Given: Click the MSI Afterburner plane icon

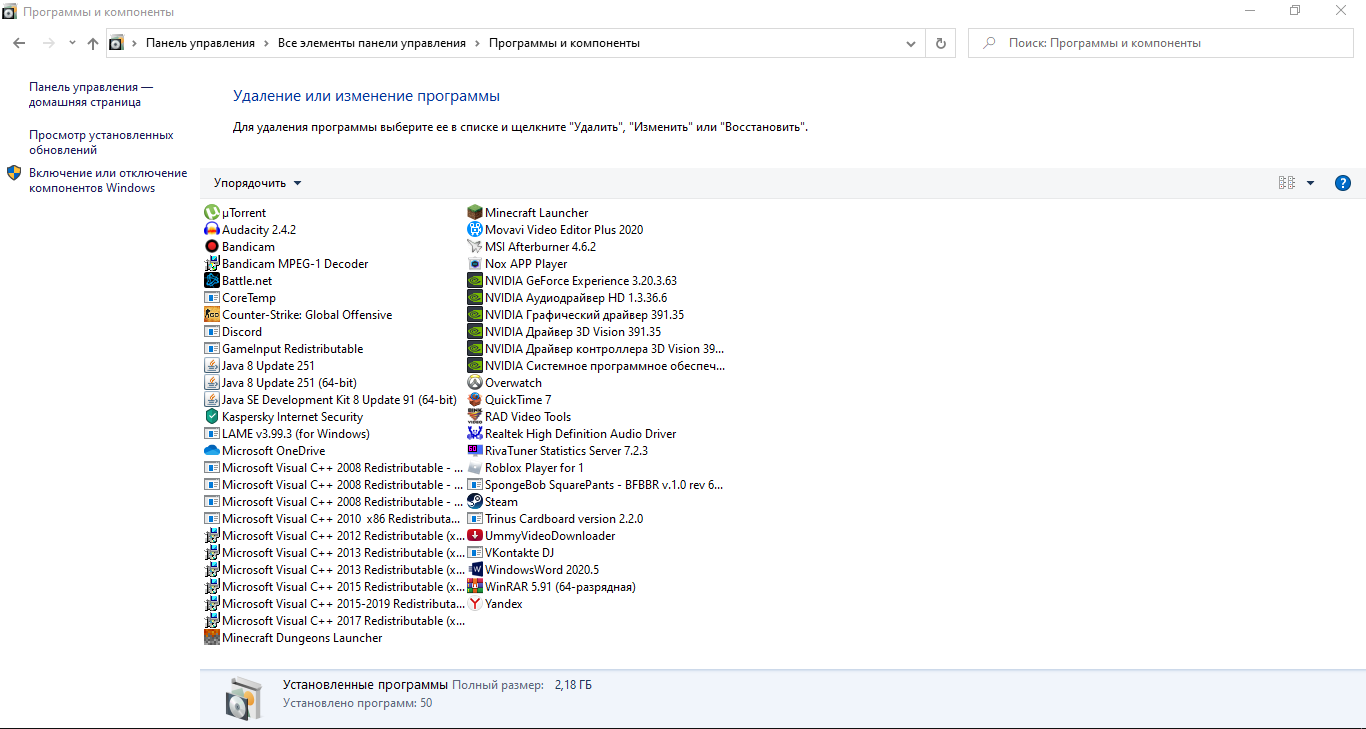Looking at the screenshot, I should pos(475,246).
